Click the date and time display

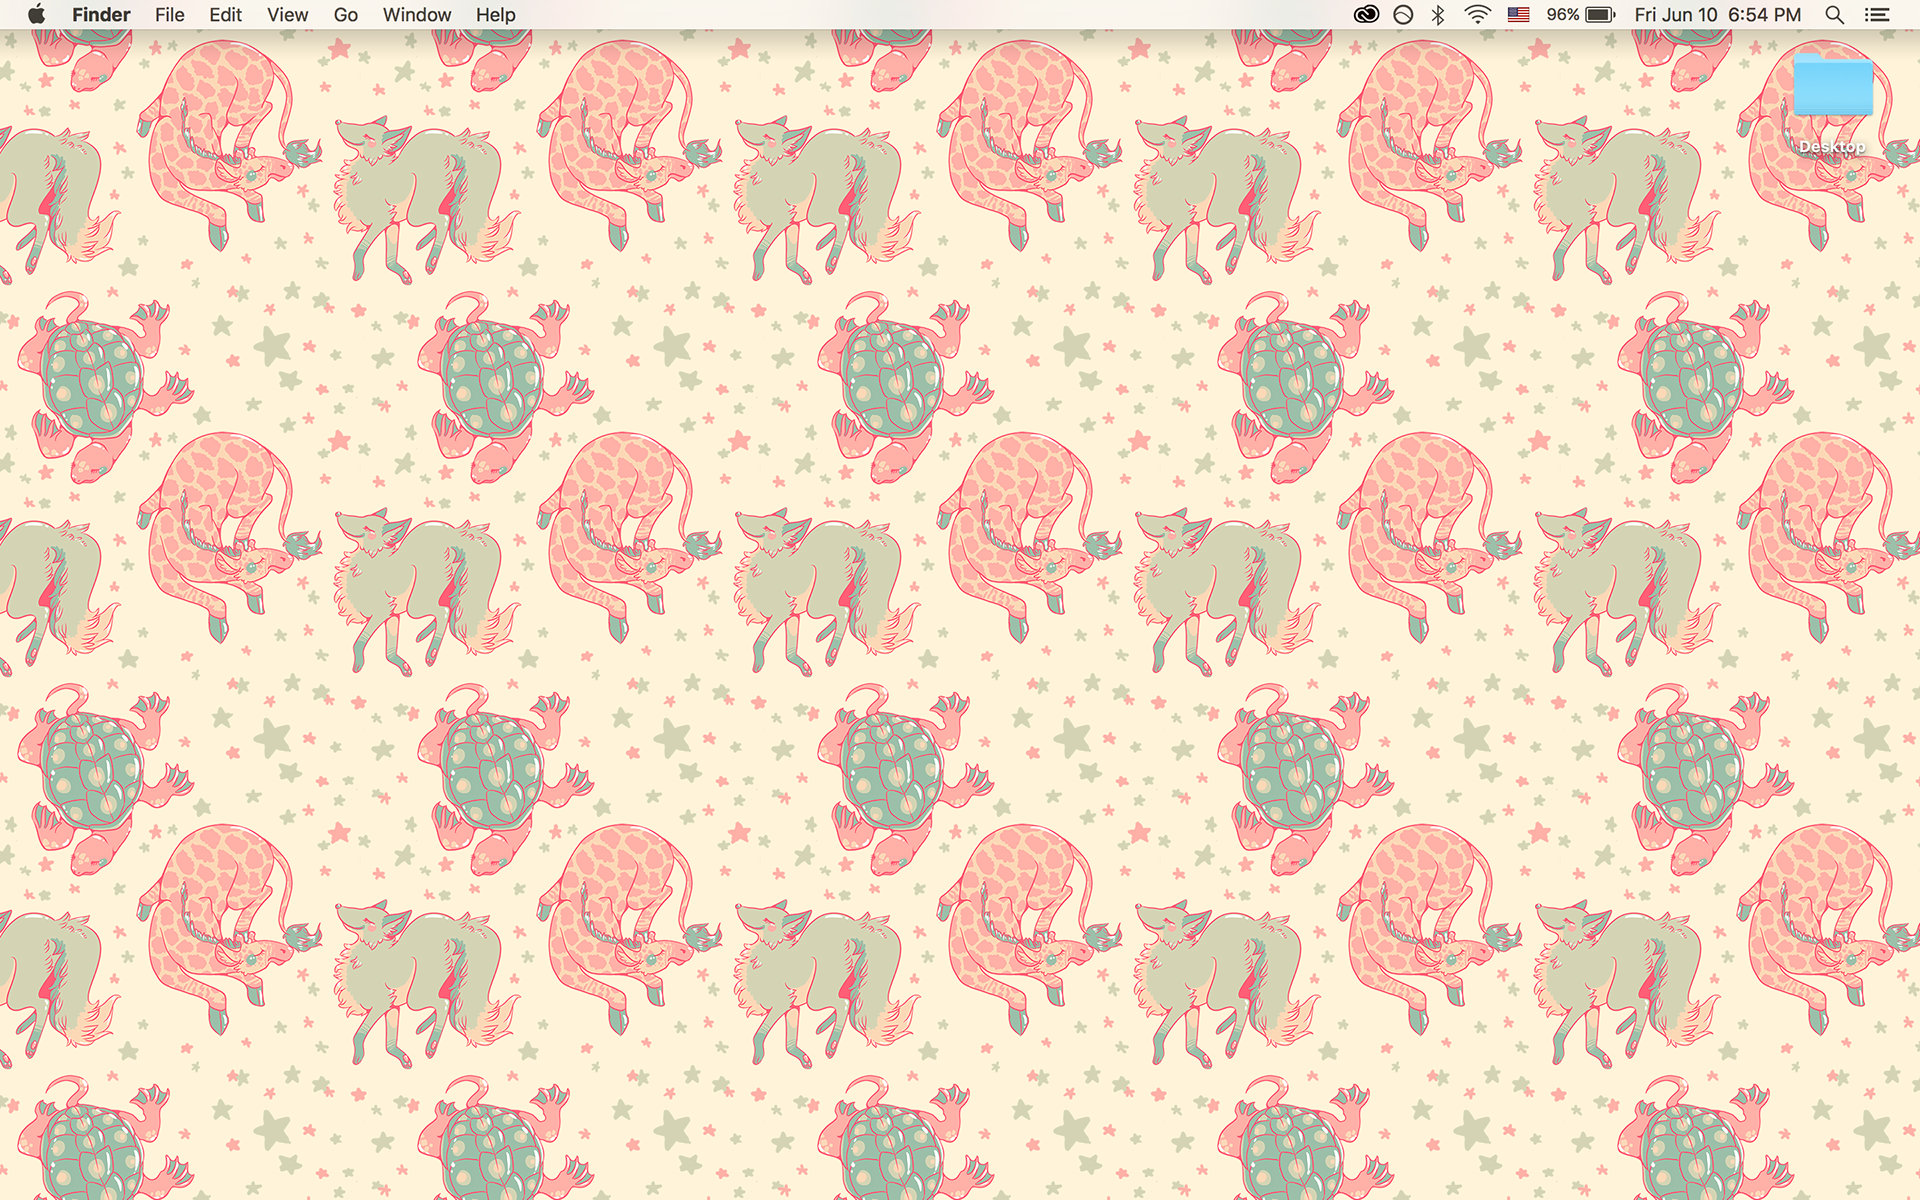tap(1717, 14)
